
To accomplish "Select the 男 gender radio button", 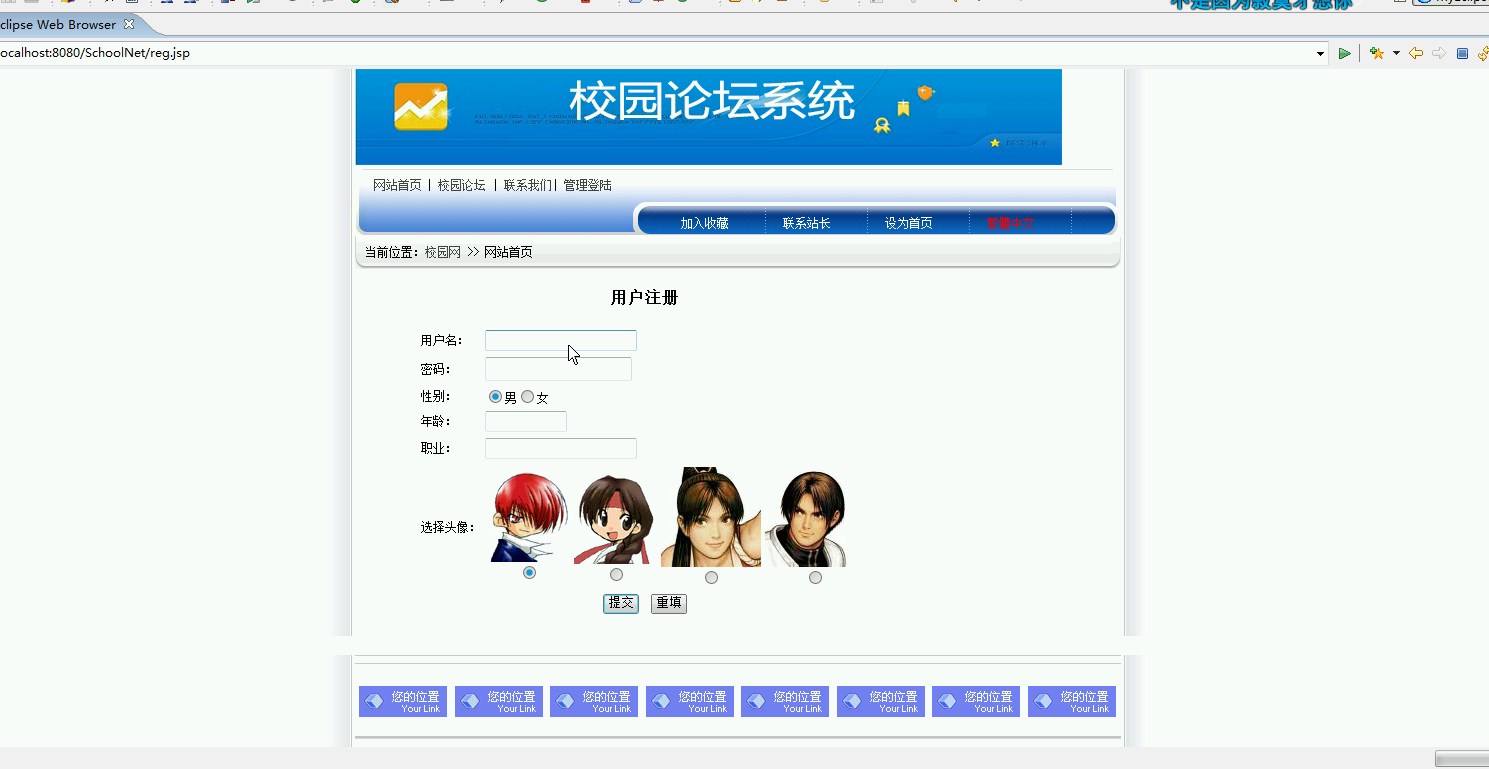I will (495, 397).
